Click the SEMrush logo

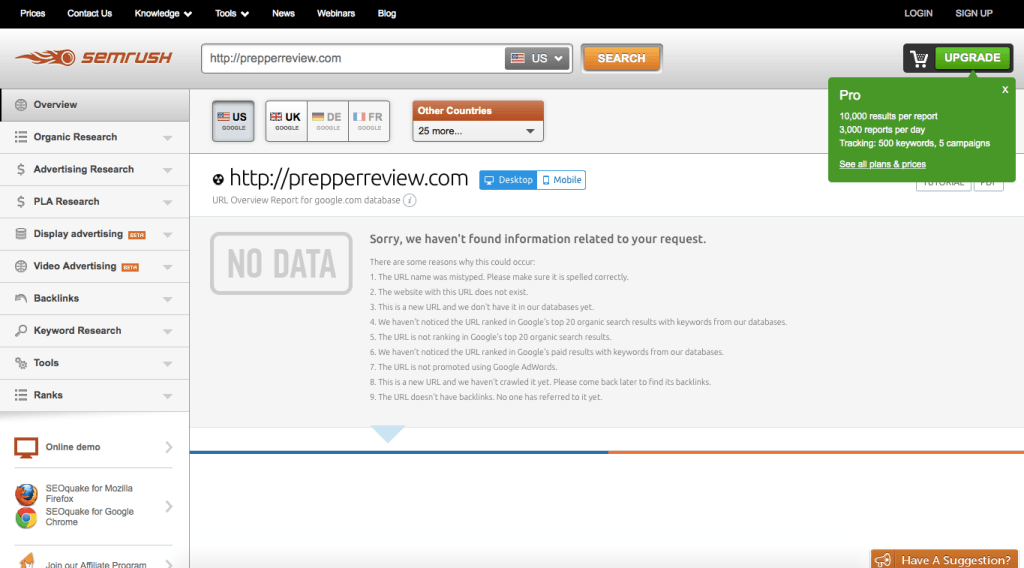click(93, 57)
